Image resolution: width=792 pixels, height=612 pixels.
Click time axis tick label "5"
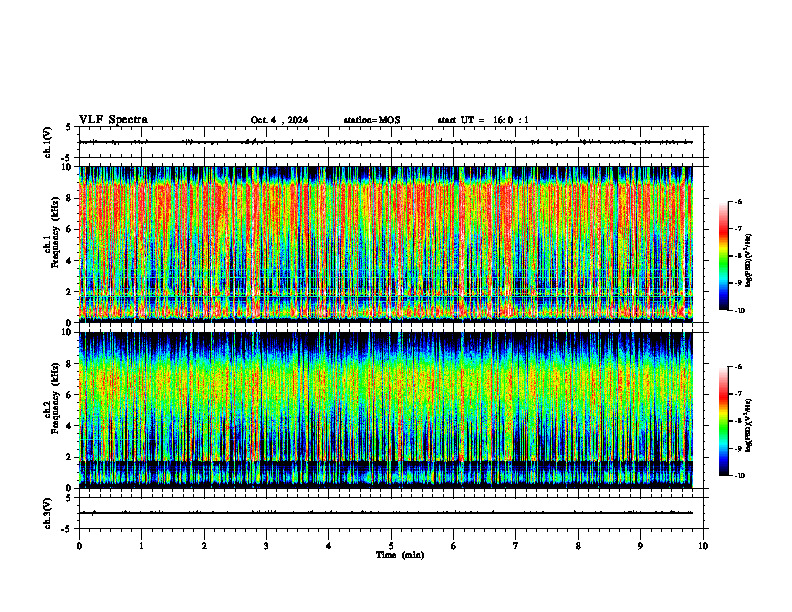(391, 546)
